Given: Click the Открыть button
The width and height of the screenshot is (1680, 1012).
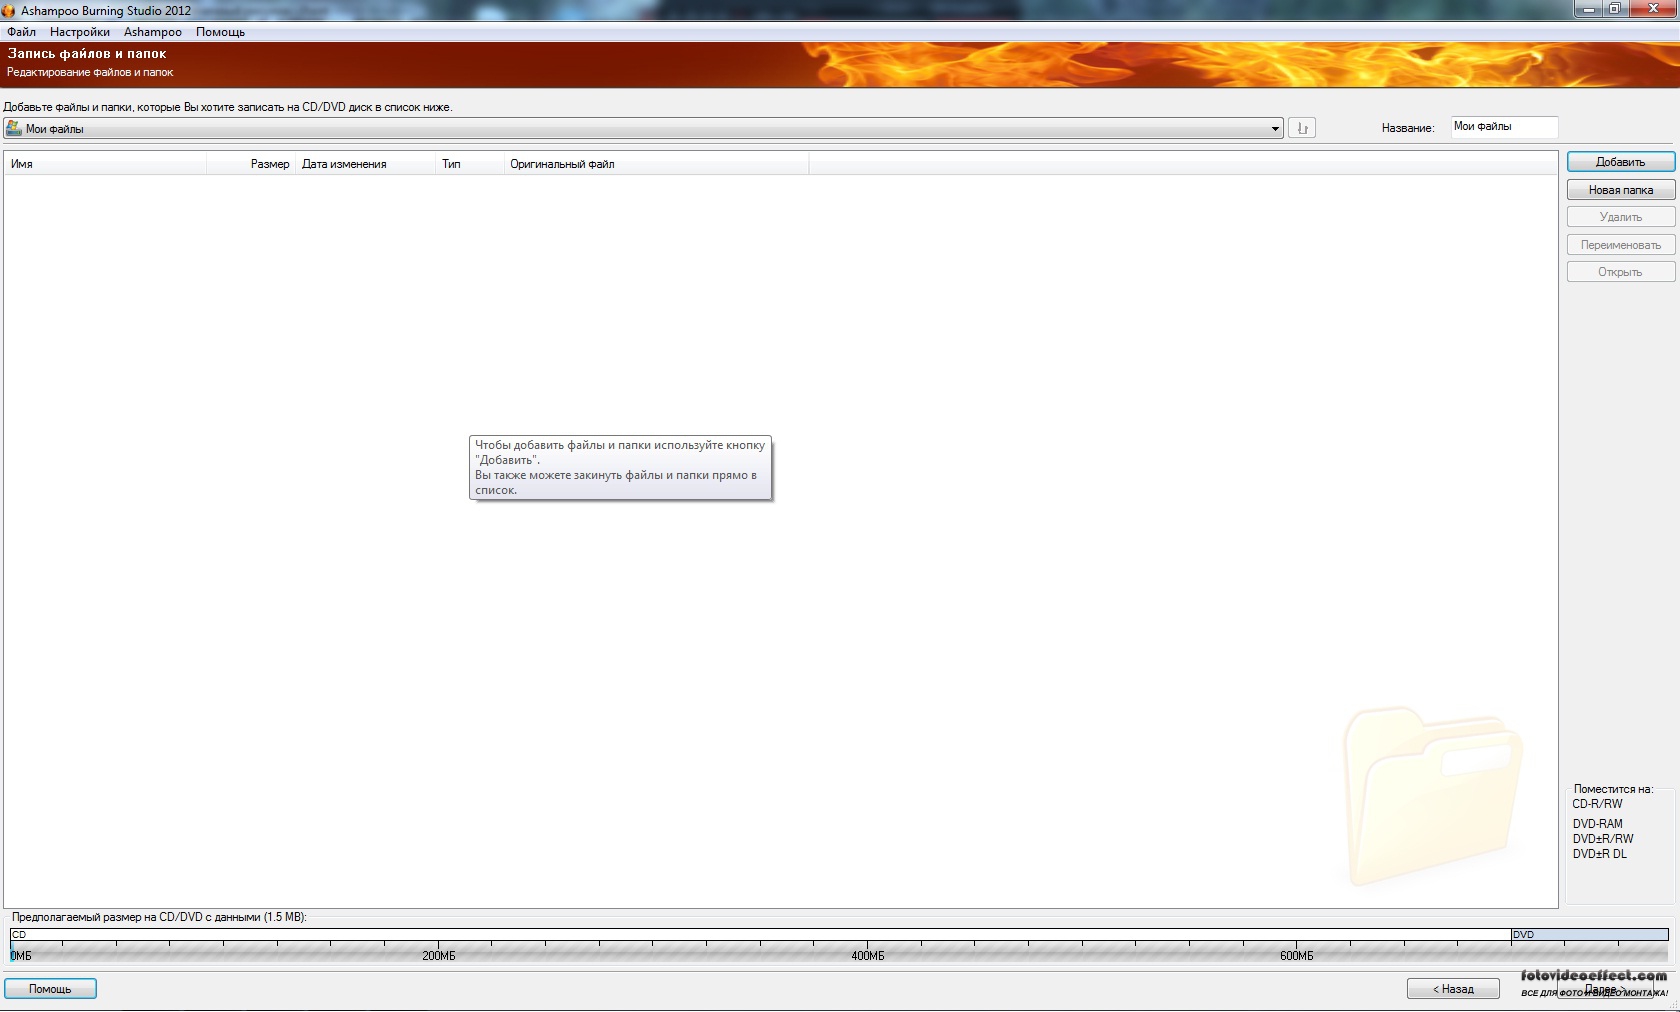Looking at the screenshot, I should pos(1620,272).
